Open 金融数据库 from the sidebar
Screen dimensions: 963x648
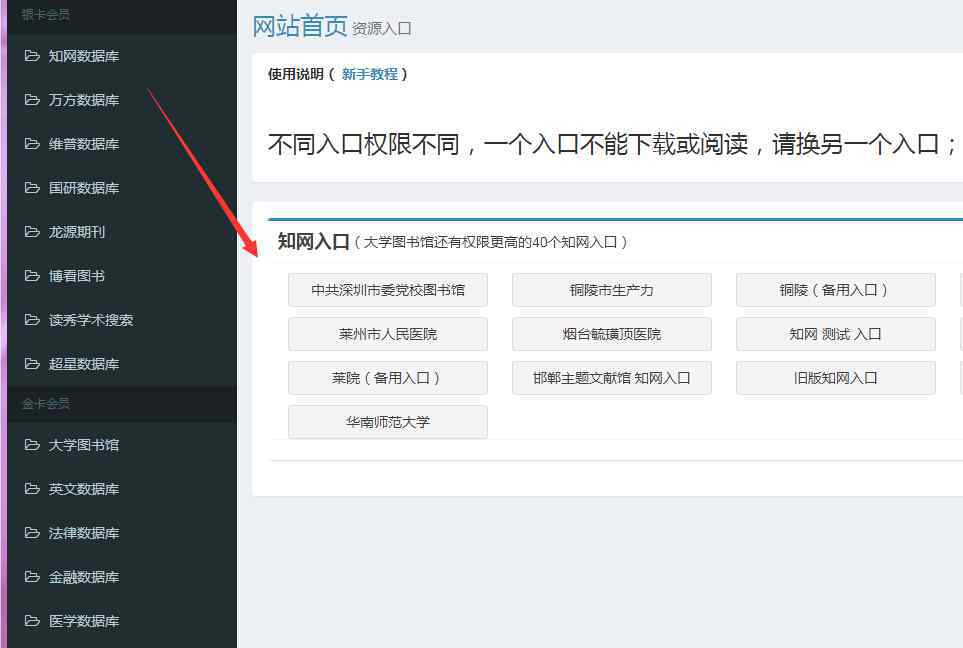point(84,577)
